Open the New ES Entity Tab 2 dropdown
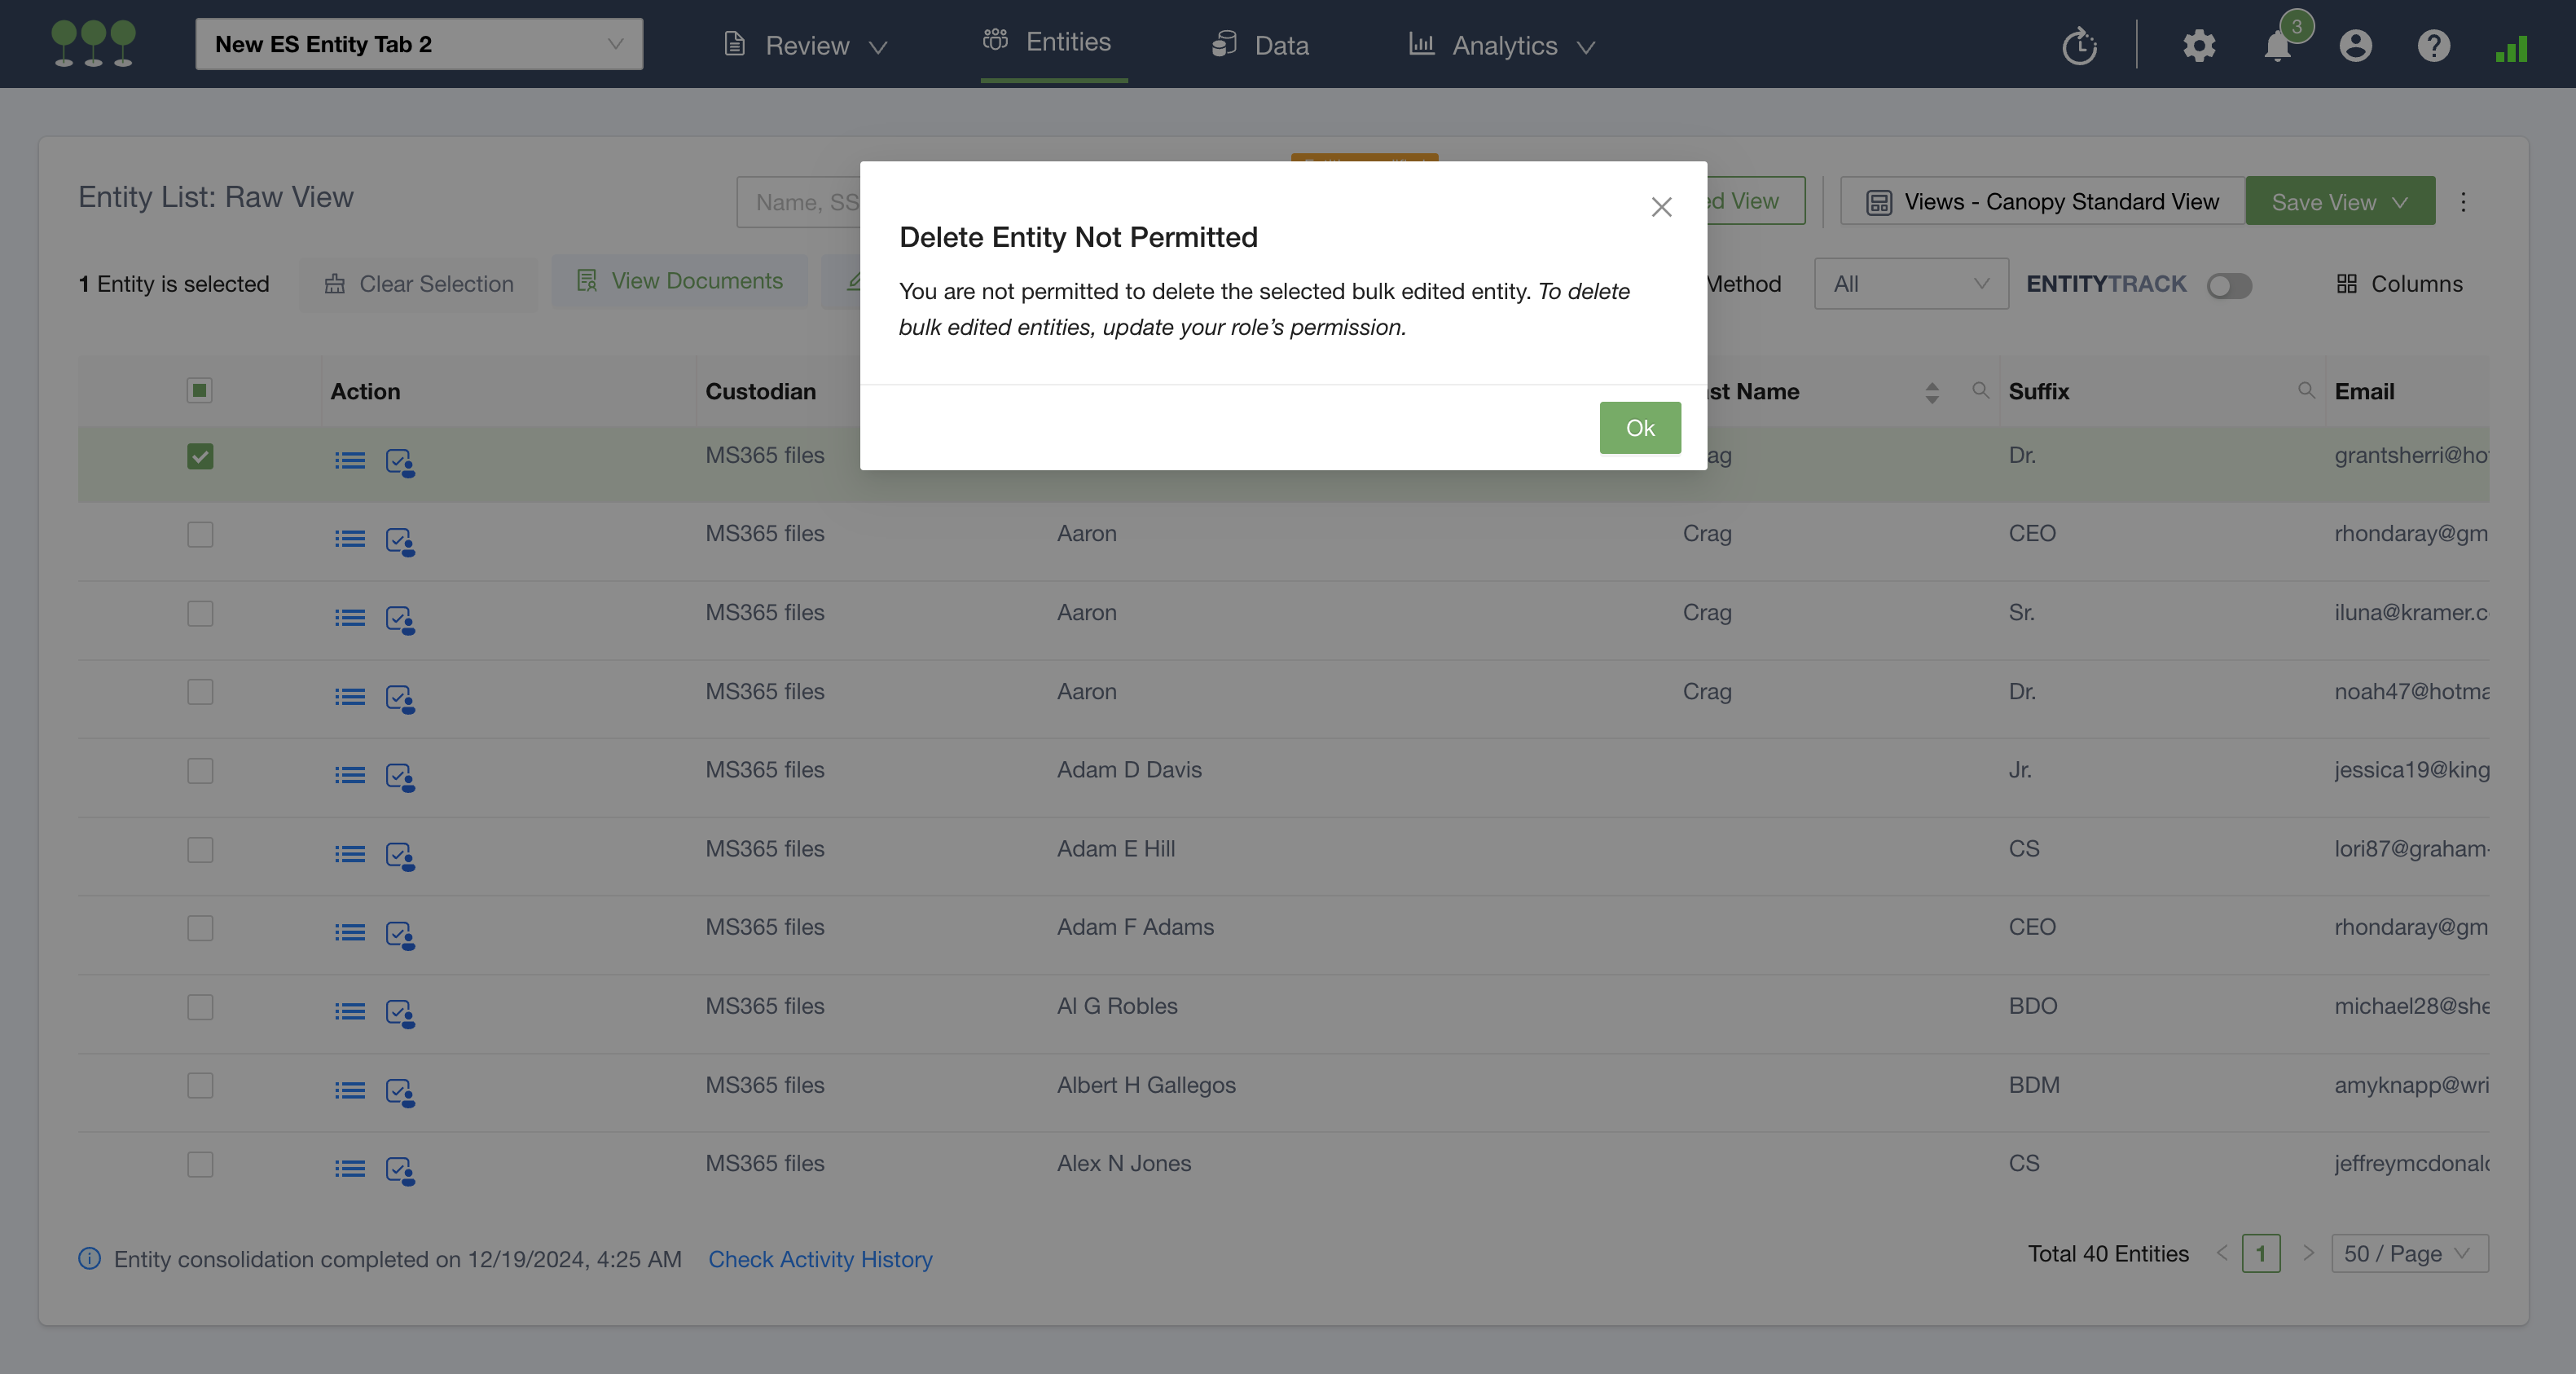Image resolution: width=2576 pixels, height=1374 pixels. 419,44
